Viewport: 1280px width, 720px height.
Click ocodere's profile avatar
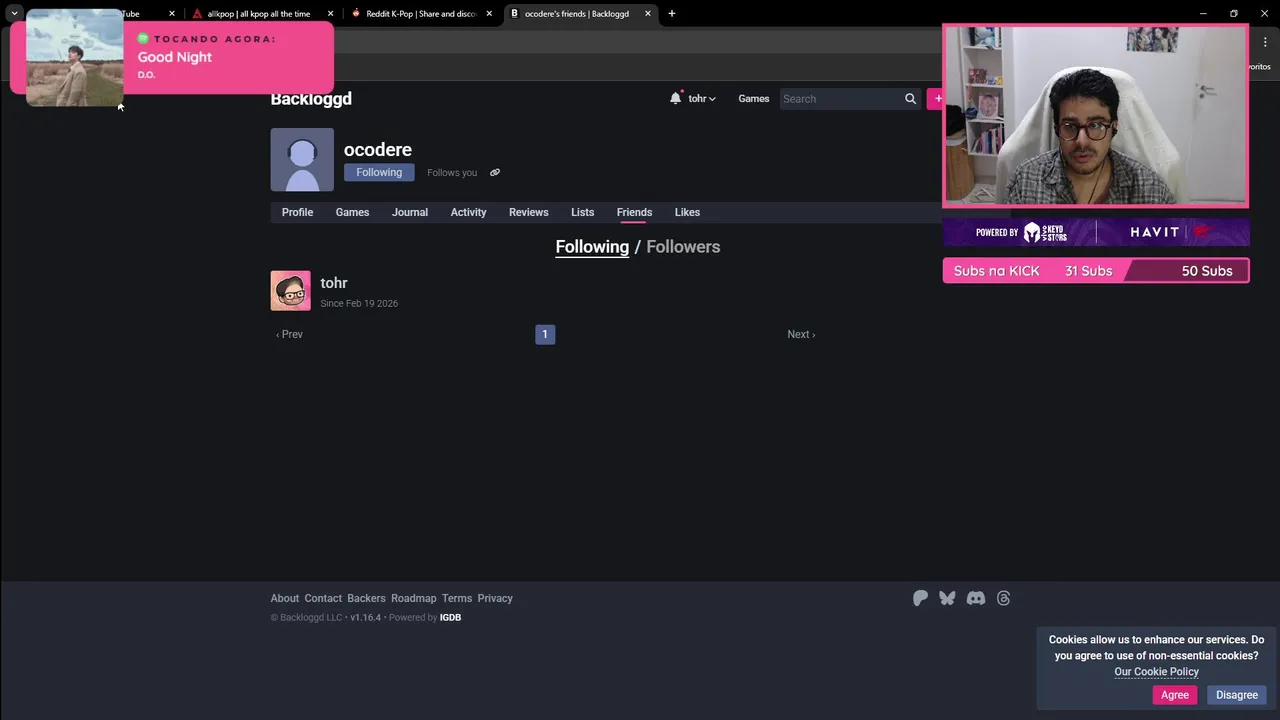click(x=302, y=160)
